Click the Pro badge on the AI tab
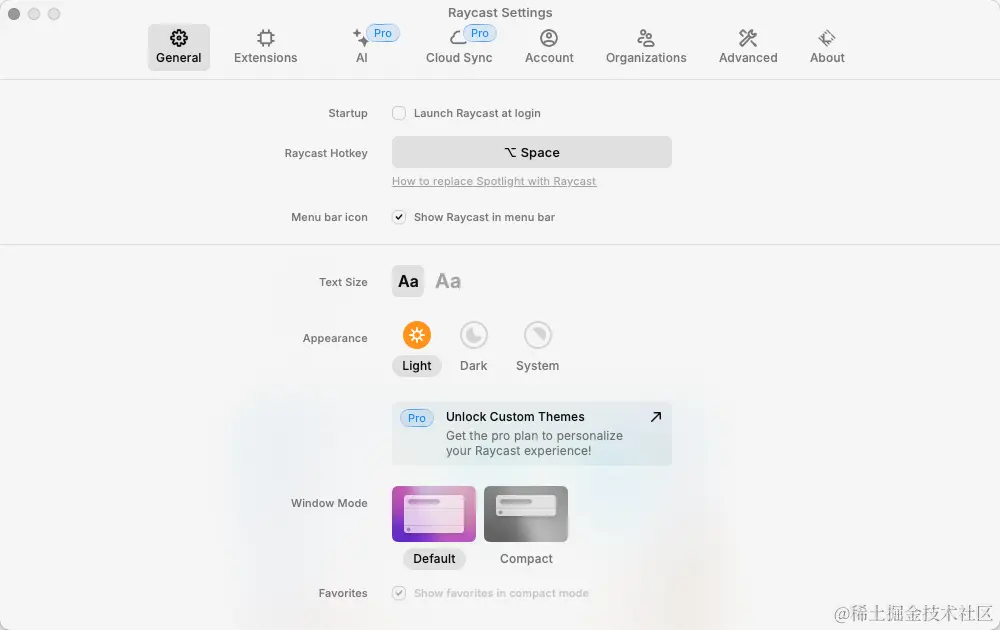The image size is (1000, 630). [383, 33]
